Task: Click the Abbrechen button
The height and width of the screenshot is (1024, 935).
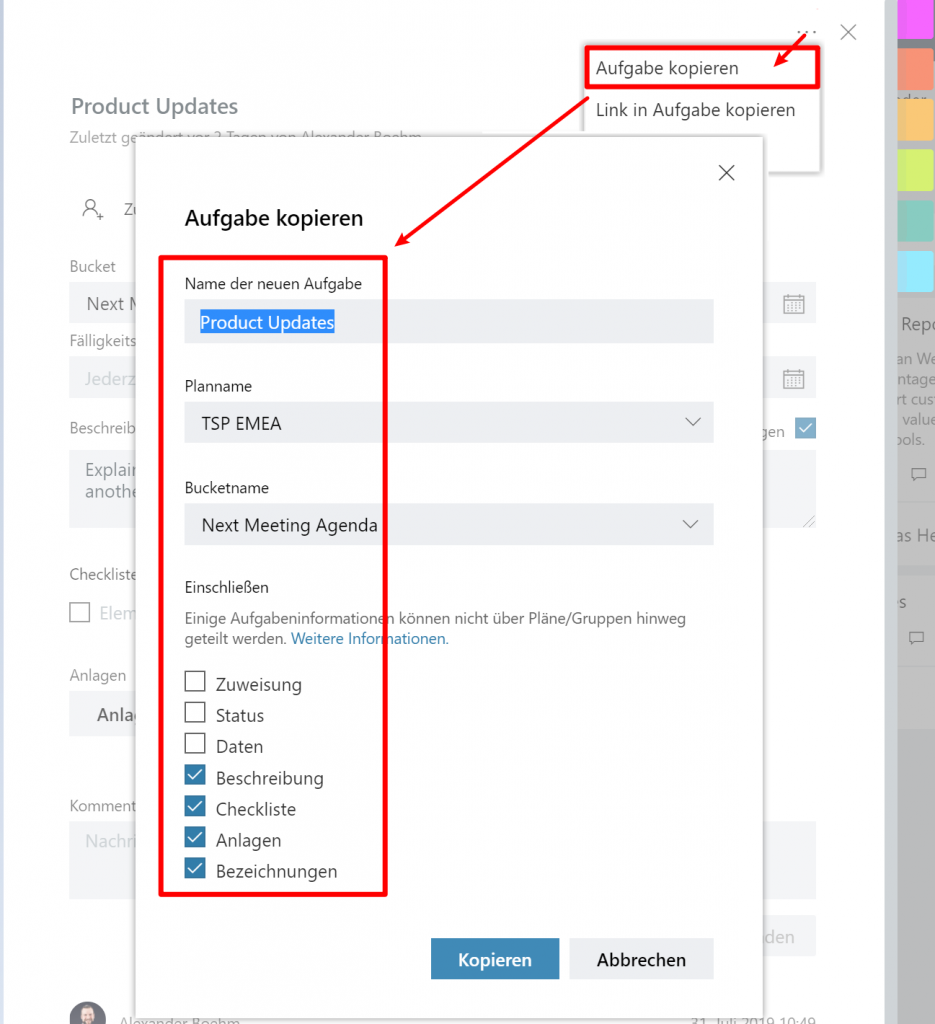Action: [x=641, y=959]
